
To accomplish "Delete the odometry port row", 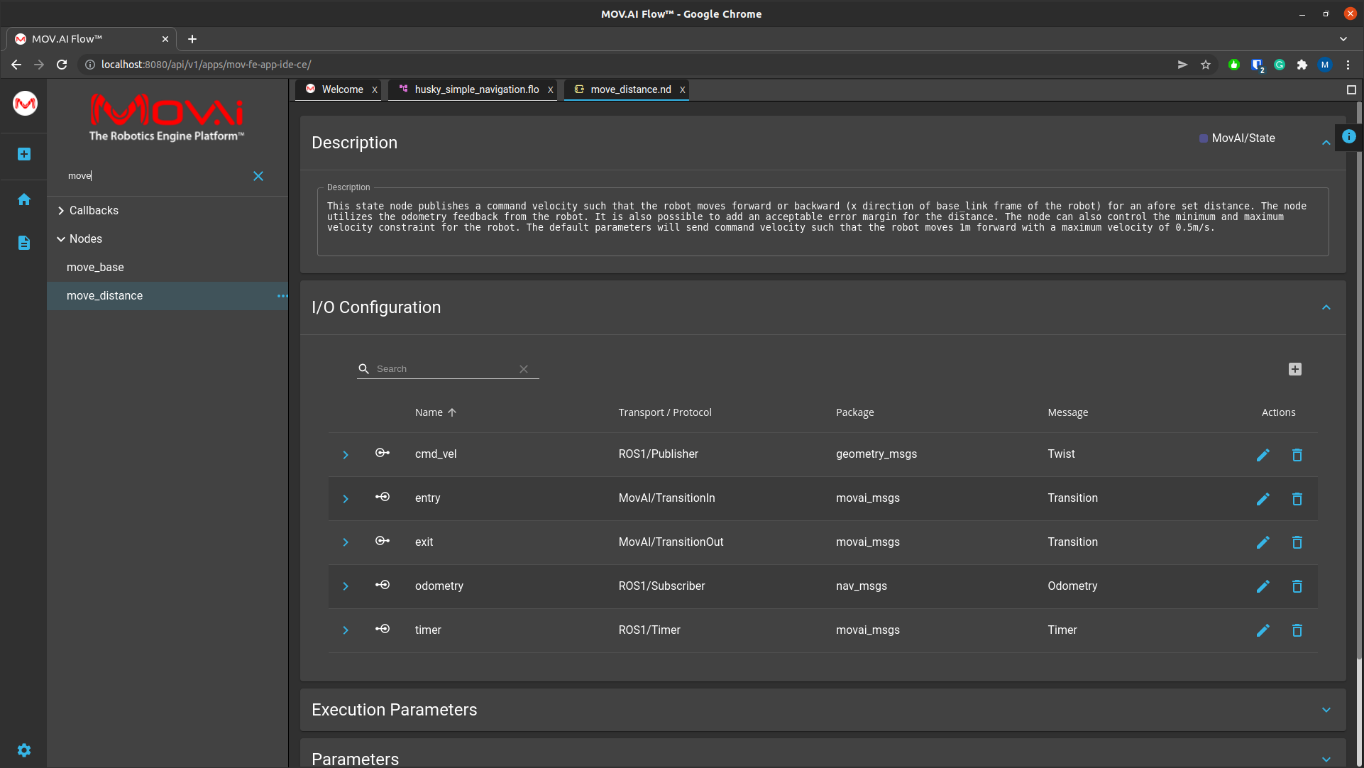I will click(x=1297, y=587).
